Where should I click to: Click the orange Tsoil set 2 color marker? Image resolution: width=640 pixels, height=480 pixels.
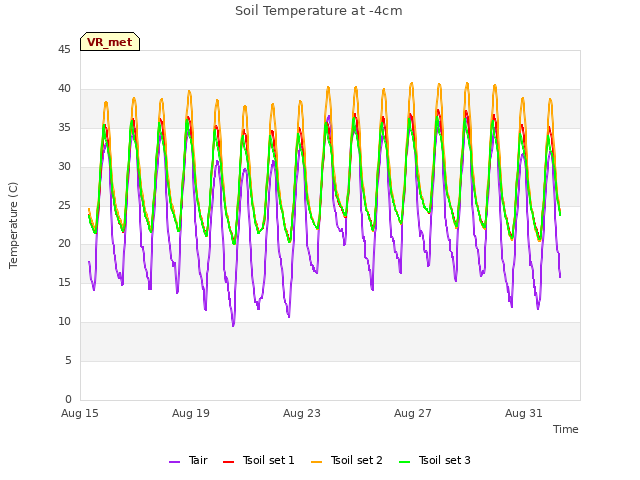click(x=316, y=462)
